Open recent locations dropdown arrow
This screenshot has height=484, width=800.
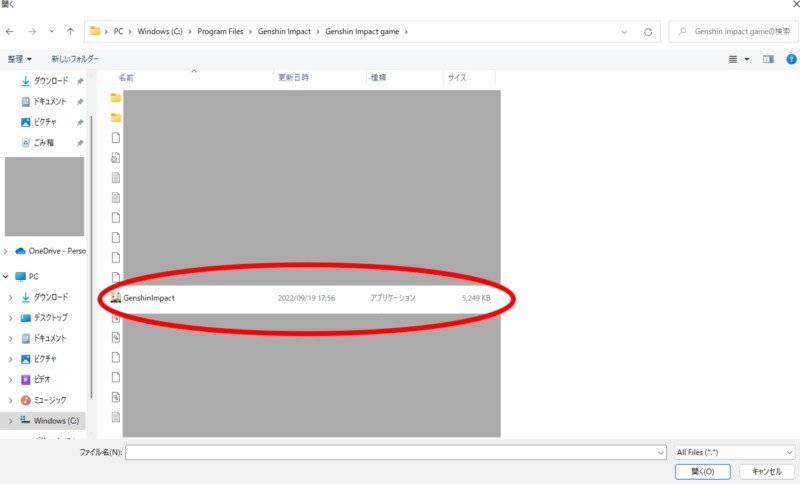click(52, 32)
